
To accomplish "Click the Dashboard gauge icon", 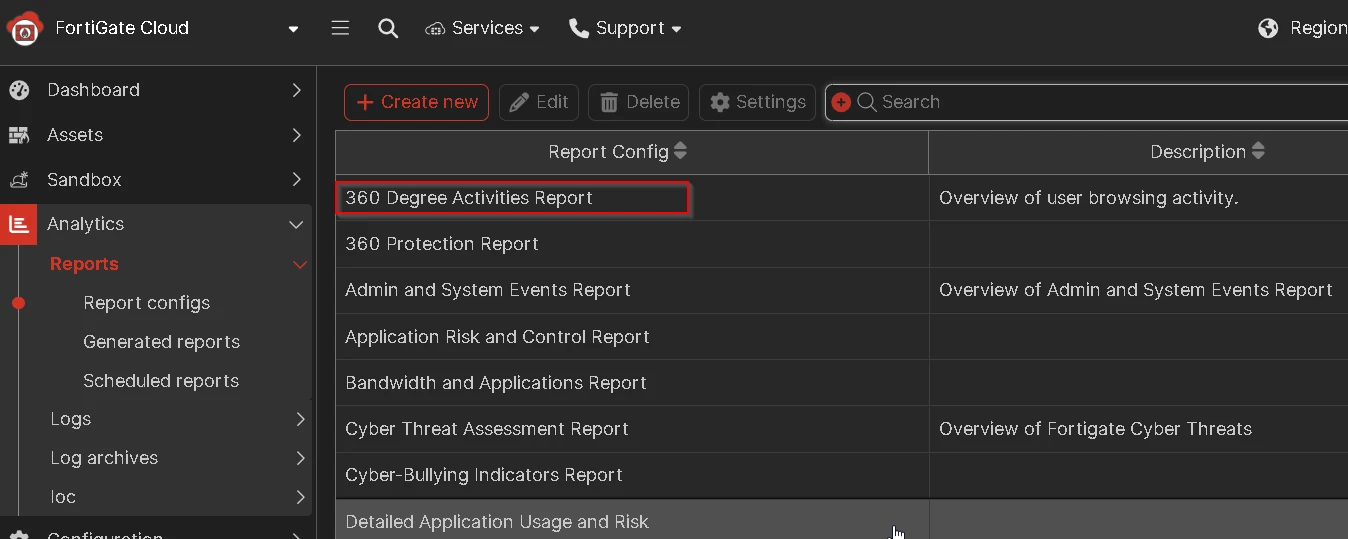I will click(19, 90).
